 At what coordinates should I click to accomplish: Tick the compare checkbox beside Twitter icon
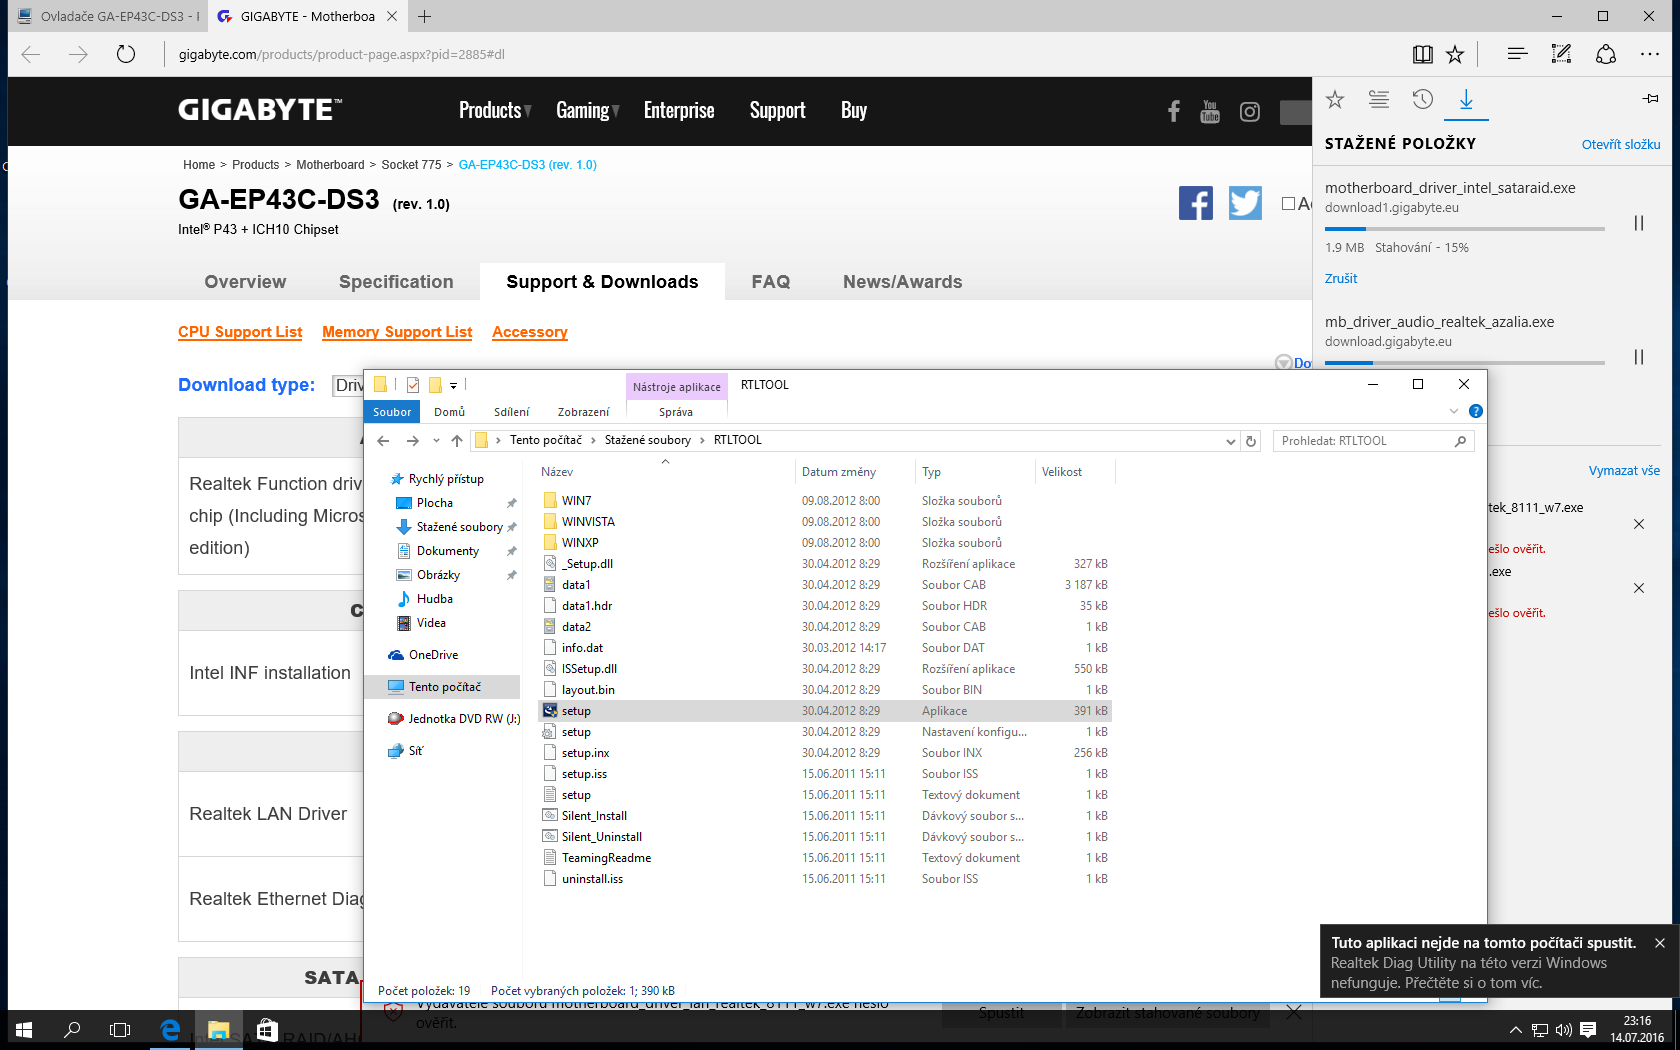click(x=1288, y=203)
